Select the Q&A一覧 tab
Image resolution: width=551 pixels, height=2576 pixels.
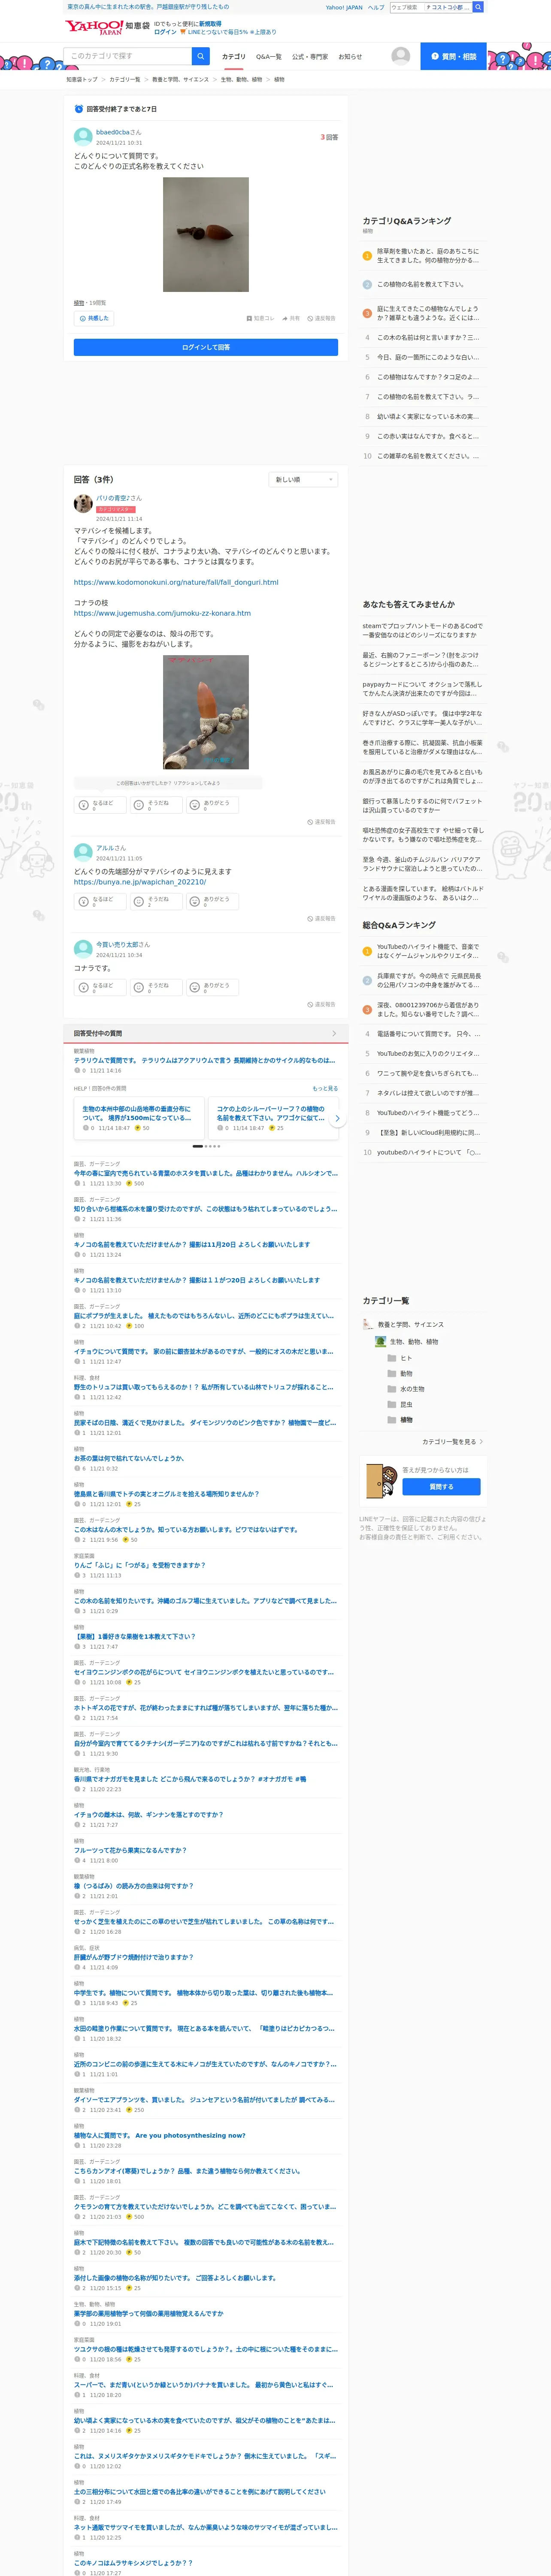pyautogui.click(x=269, y=57)
